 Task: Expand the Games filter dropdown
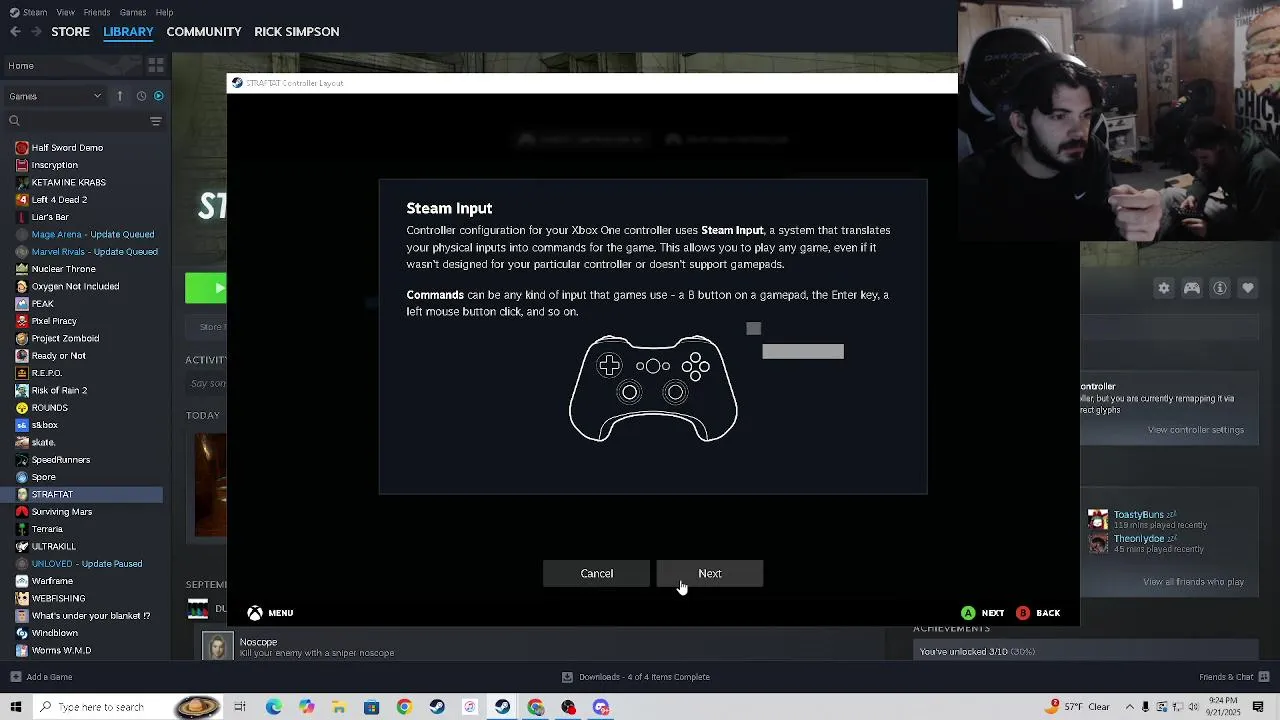[x=55, y=96]
